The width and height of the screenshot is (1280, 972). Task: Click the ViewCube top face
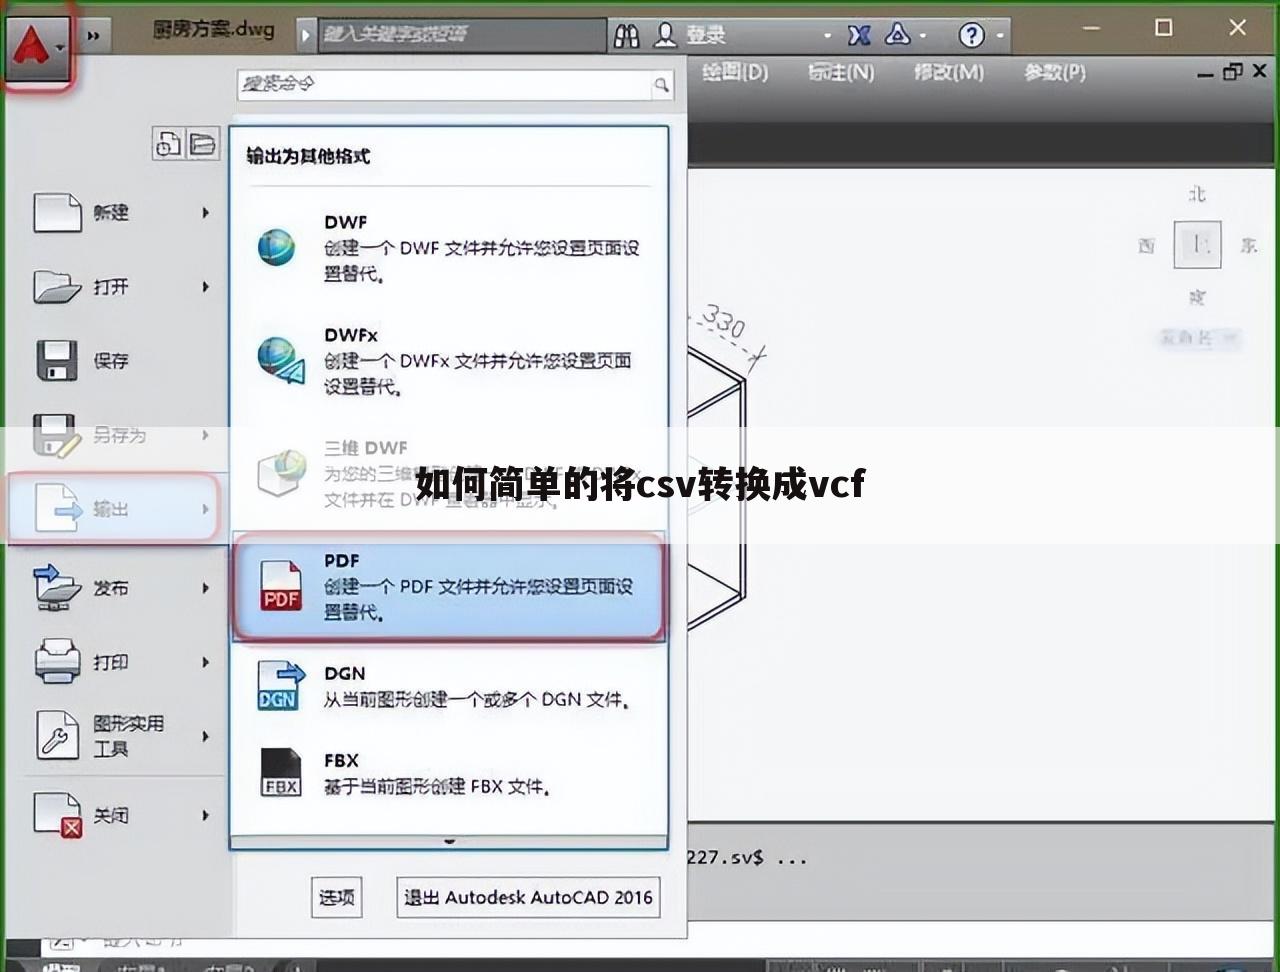[x=1197, y=244]
